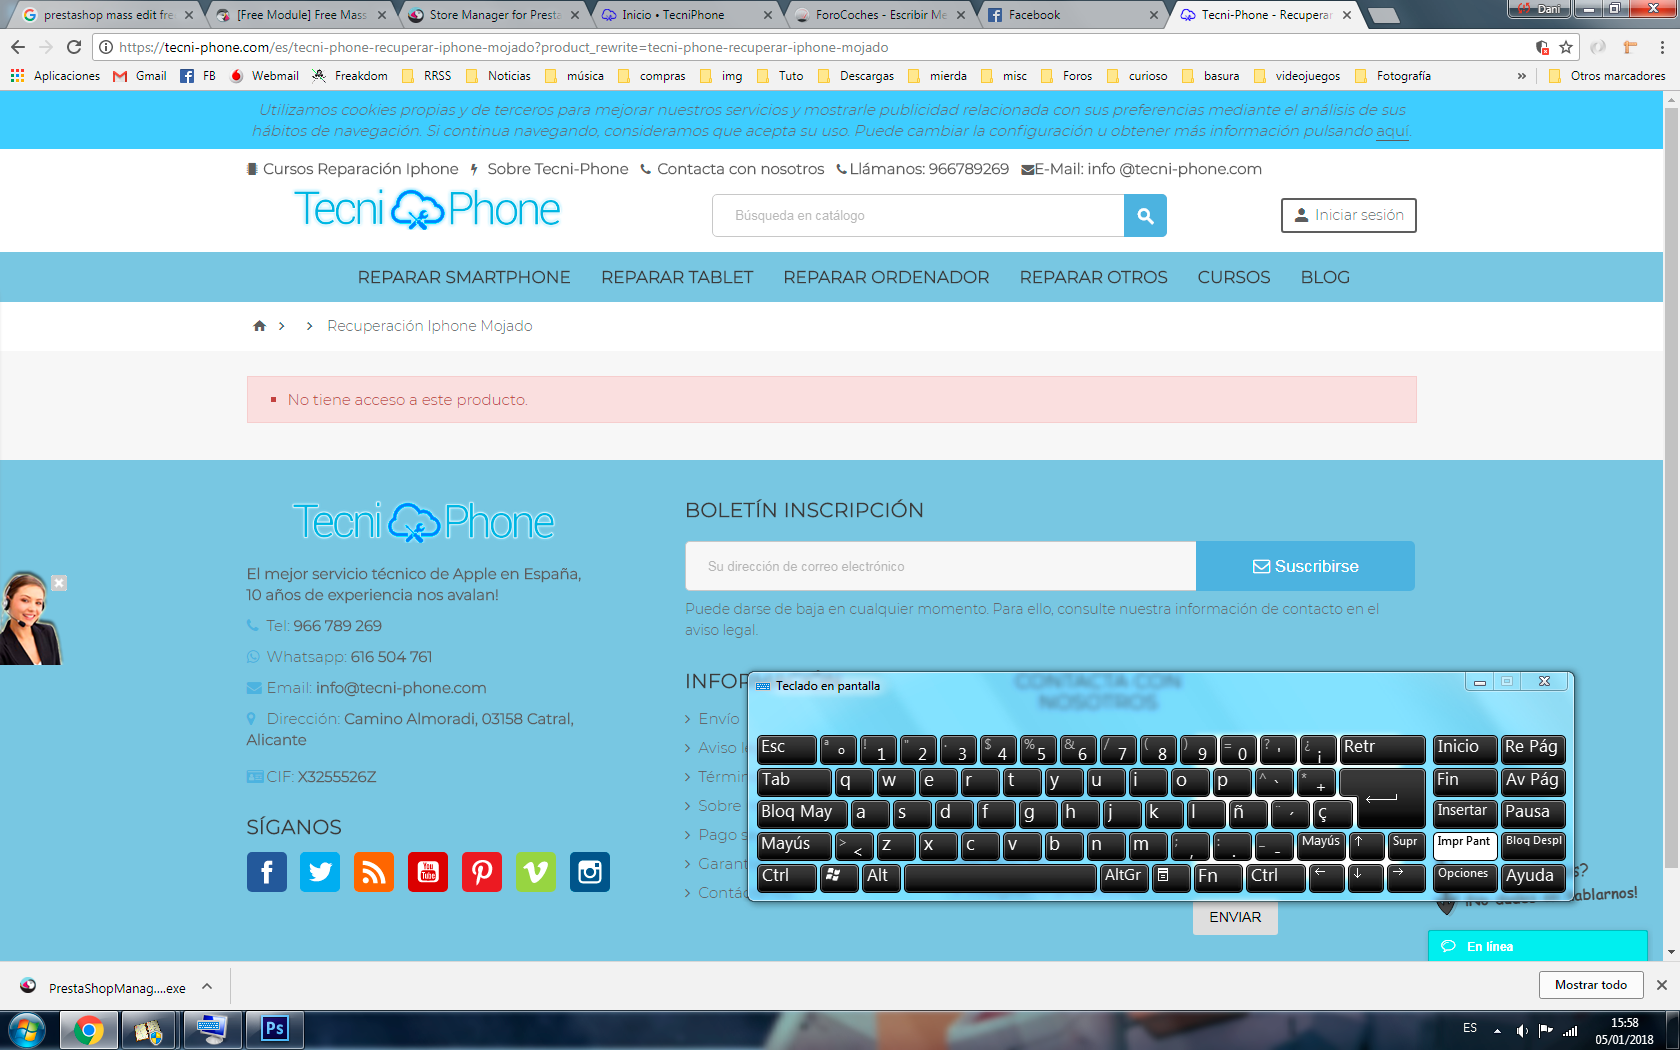Screen dimensions: 1680x1050
Task: Switch to the Facebook browser tab
Action: pyautogui.click(x=1069, y=15)
